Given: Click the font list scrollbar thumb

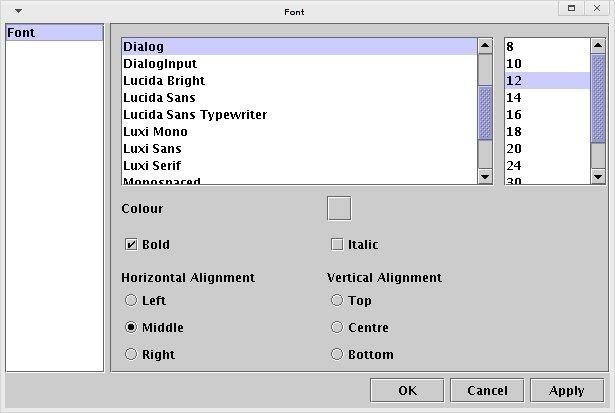Looking at the screenshot, I should click(x=485, y=112).
